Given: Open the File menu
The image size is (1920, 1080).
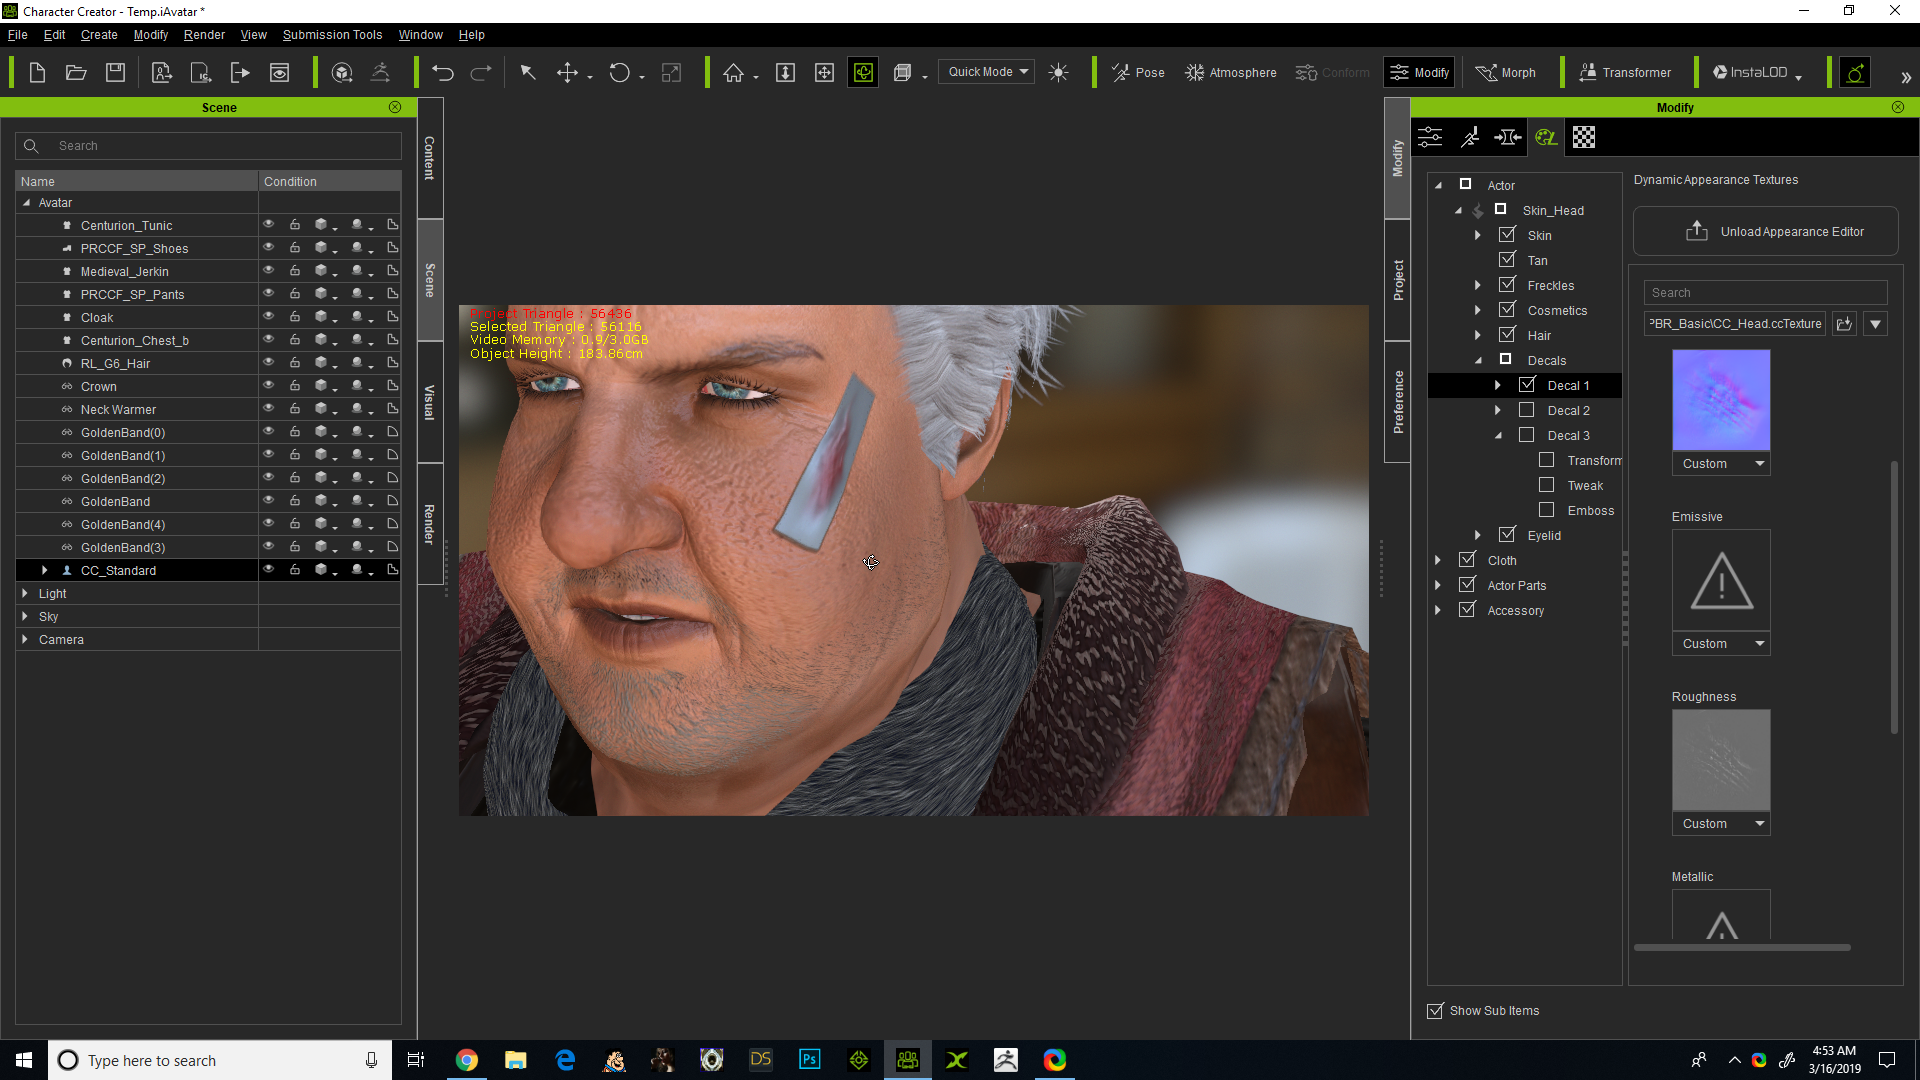Looking at the screenshot, I should coord(17,35).
